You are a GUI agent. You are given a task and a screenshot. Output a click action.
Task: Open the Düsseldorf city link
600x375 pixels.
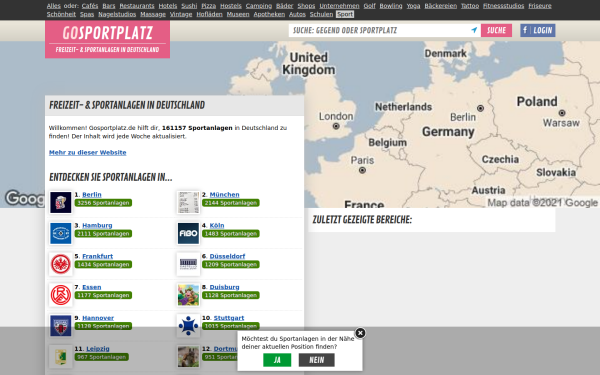tap(227, 256)
